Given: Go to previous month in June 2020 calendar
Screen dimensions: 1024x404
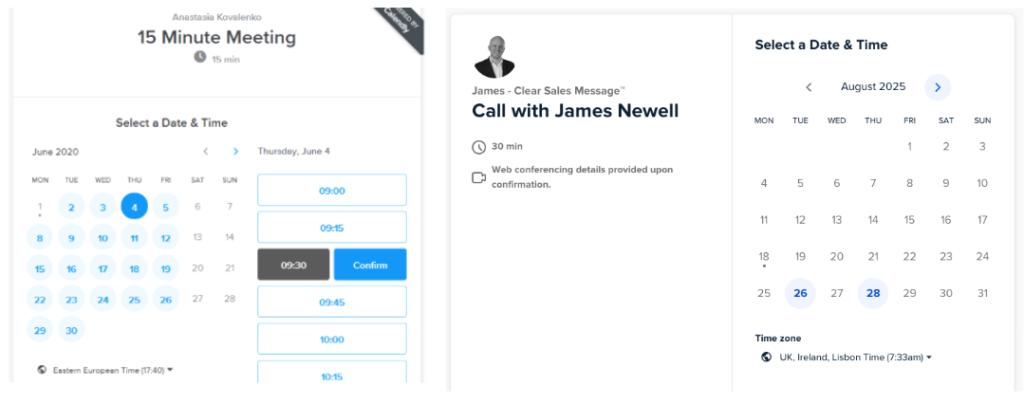Looking at the screenshot, I should tap(206, 152).
